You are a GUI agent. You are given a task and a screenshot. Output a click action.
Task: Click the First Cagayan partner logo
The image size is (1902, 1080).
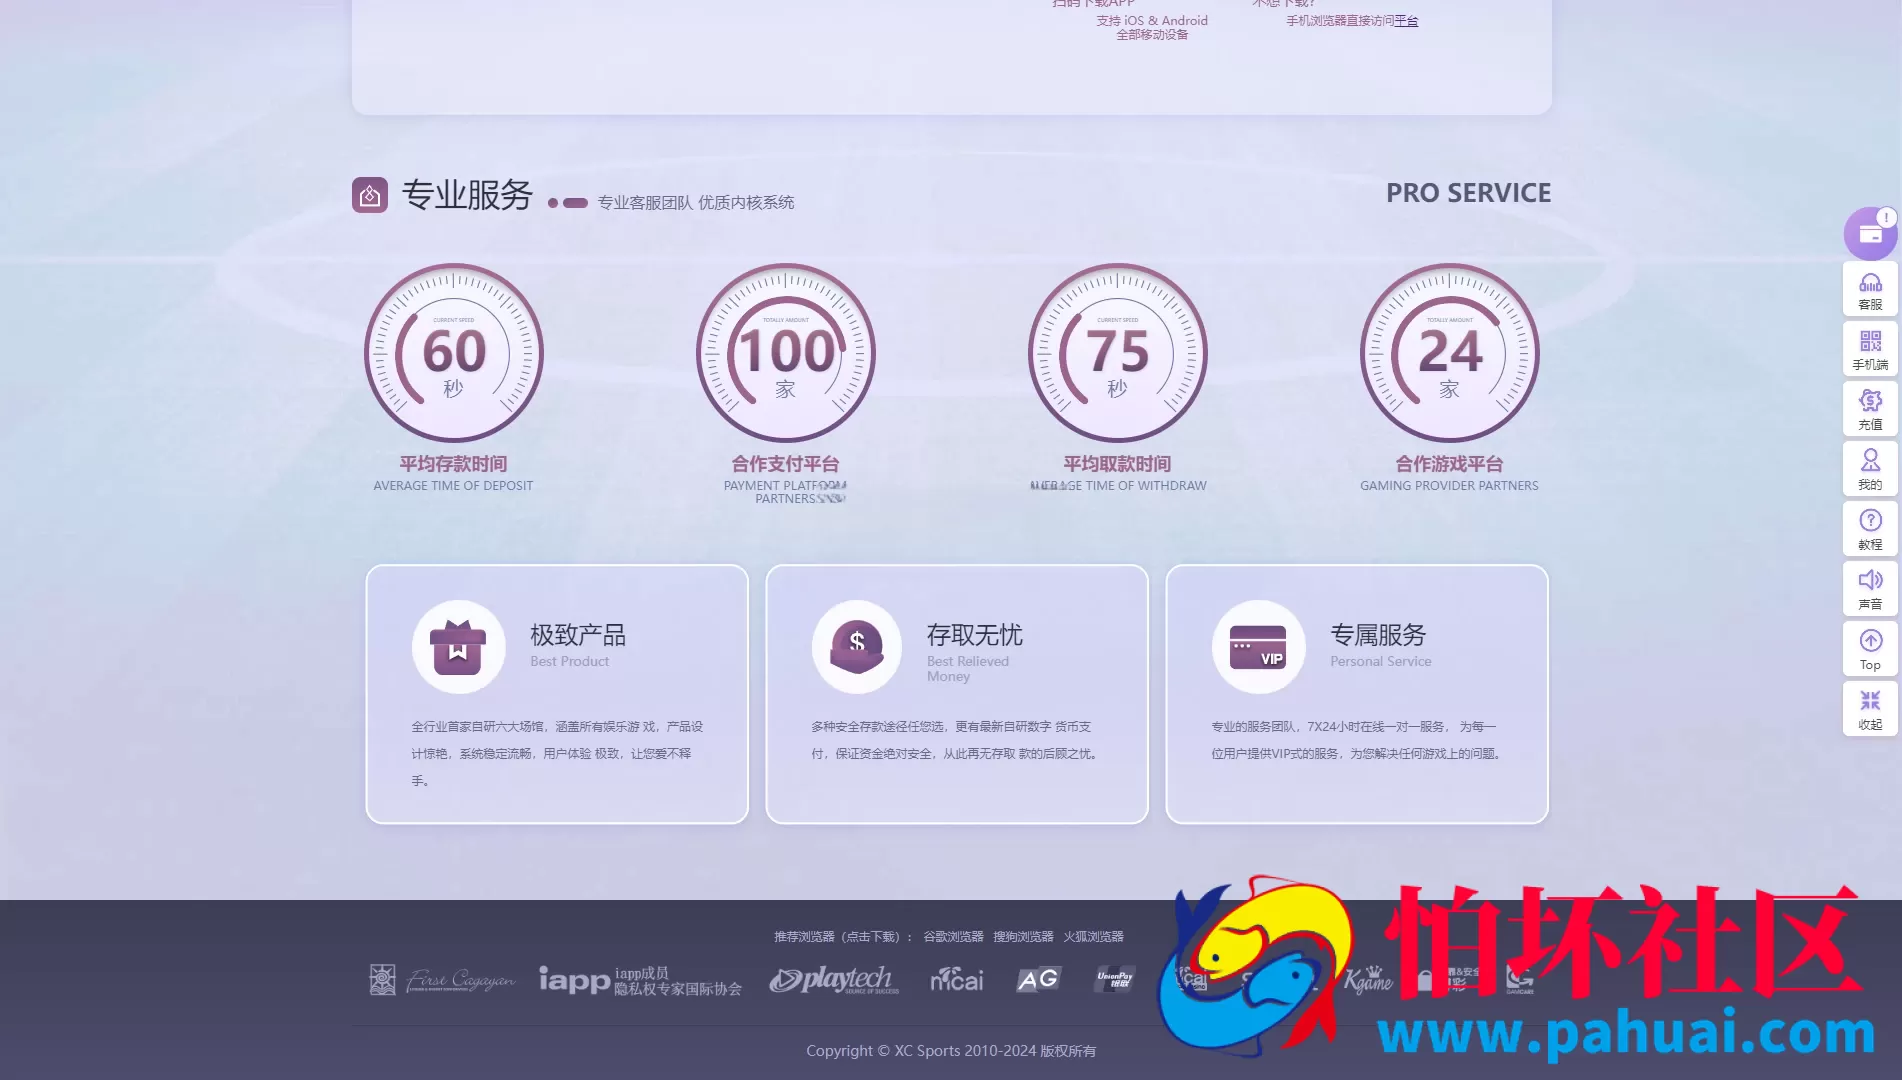(442, 980)
